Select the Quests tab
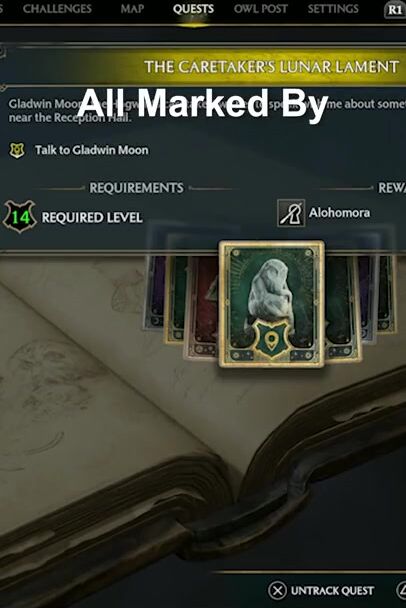This screenshot has width=406, height=608. point(193,9)
